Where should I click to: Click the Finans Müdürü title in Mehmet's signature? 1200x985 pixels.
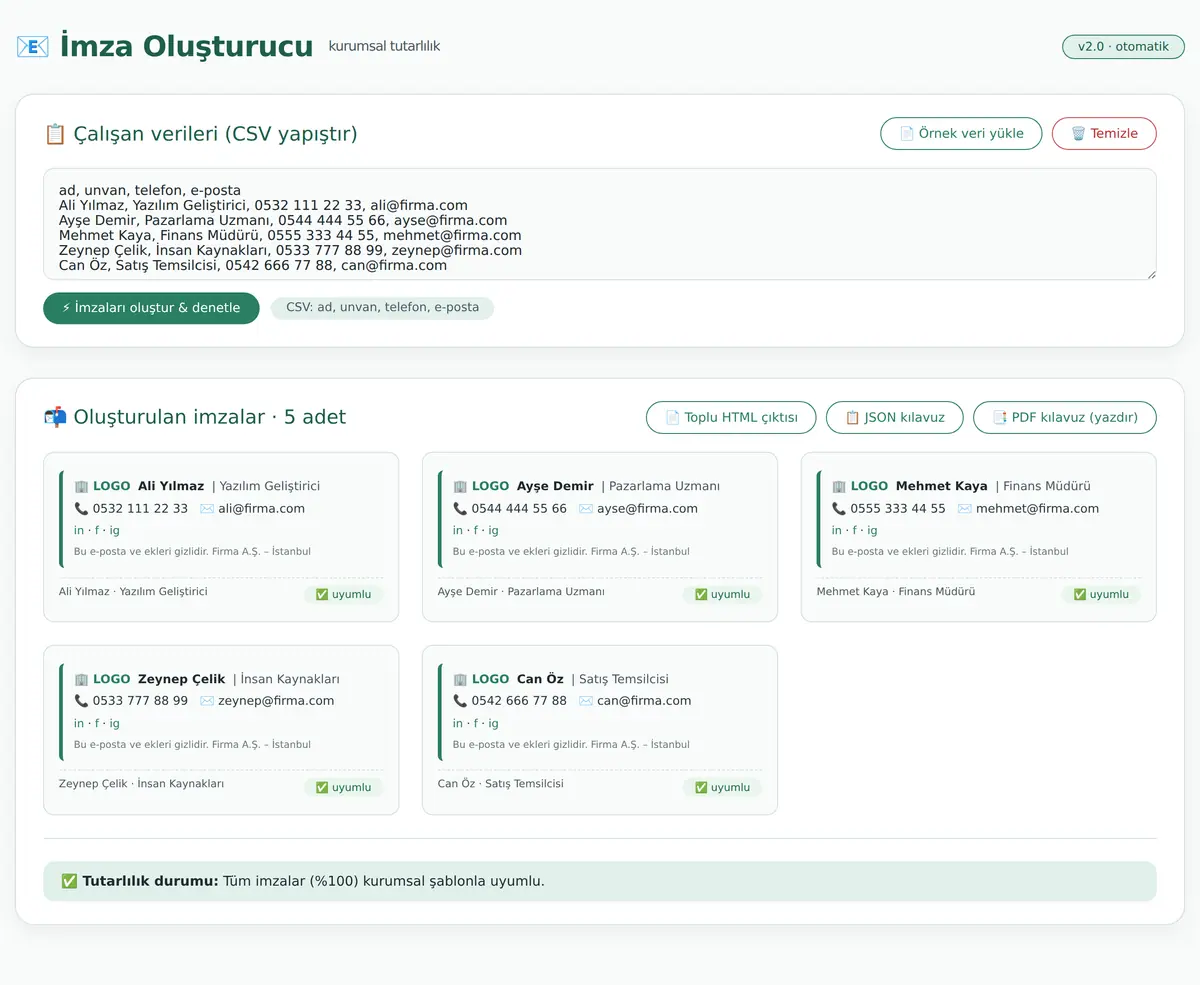1047,486
